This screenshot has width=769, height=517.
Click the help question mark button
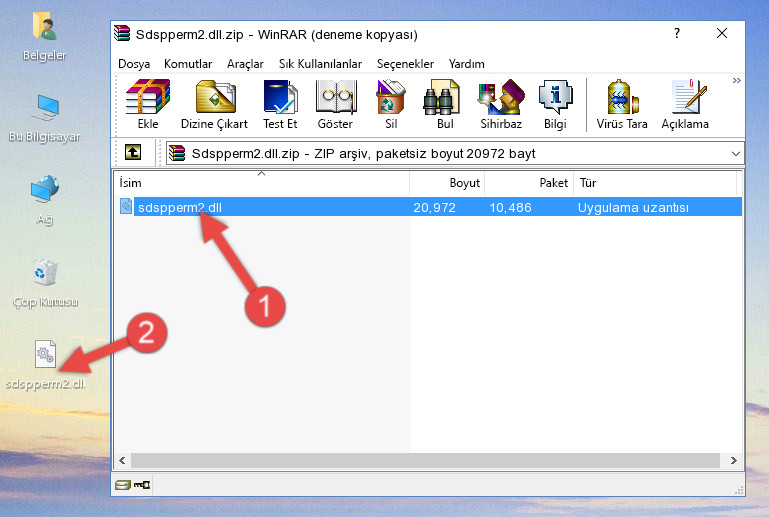677,33
